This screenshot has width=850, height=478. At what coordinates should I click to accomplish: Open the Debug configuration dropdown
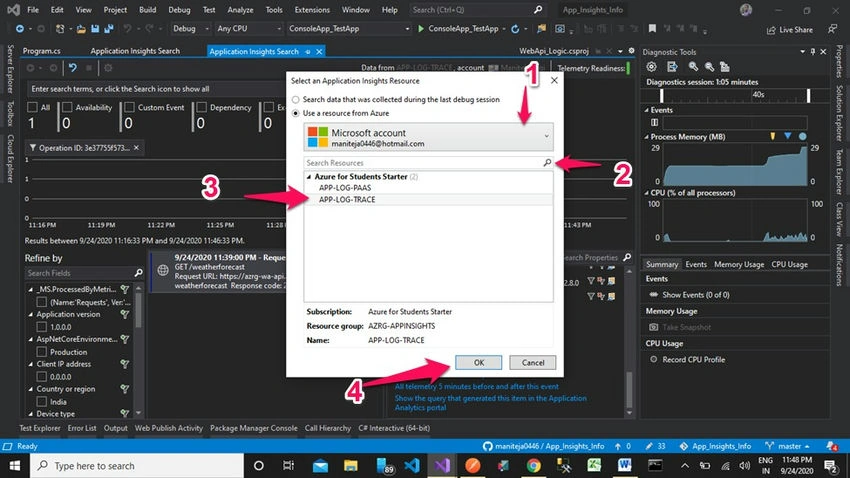190,29
